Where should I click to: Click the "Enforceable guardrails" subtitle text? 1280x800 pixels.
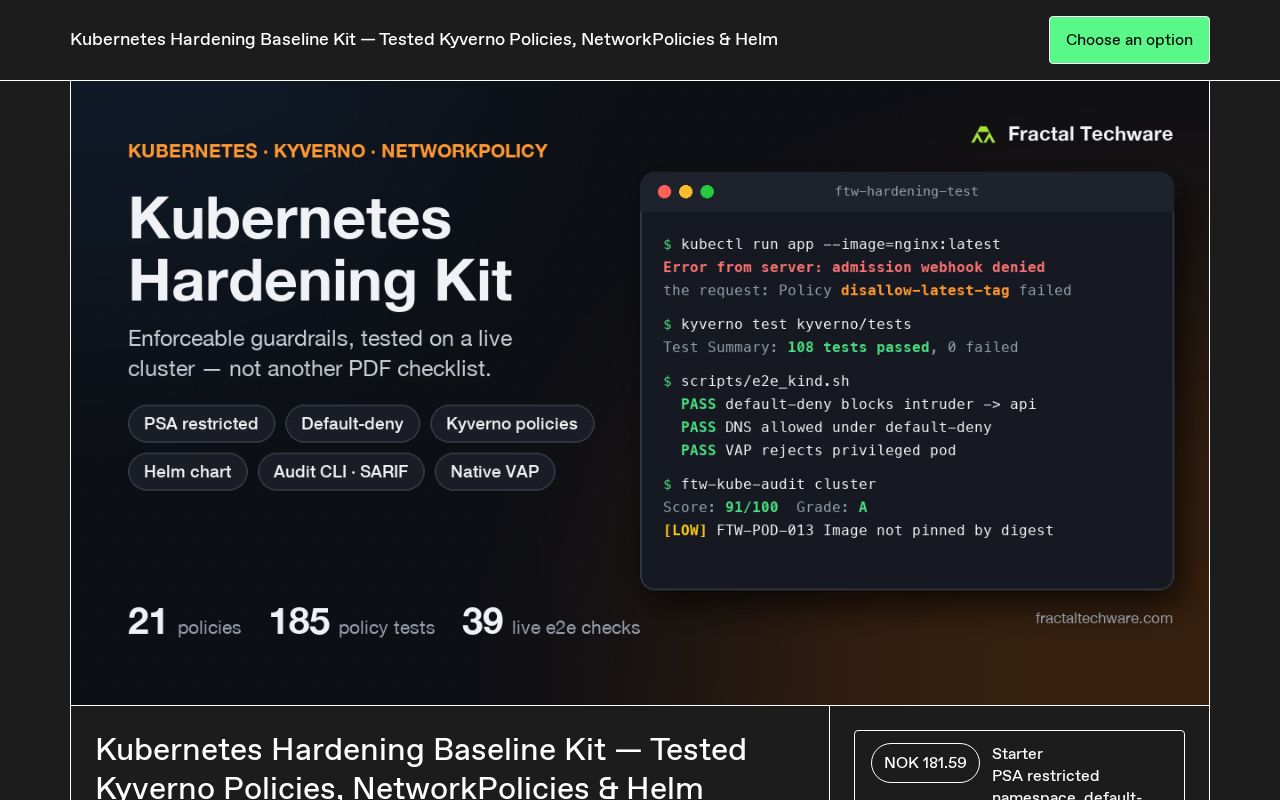320,353
